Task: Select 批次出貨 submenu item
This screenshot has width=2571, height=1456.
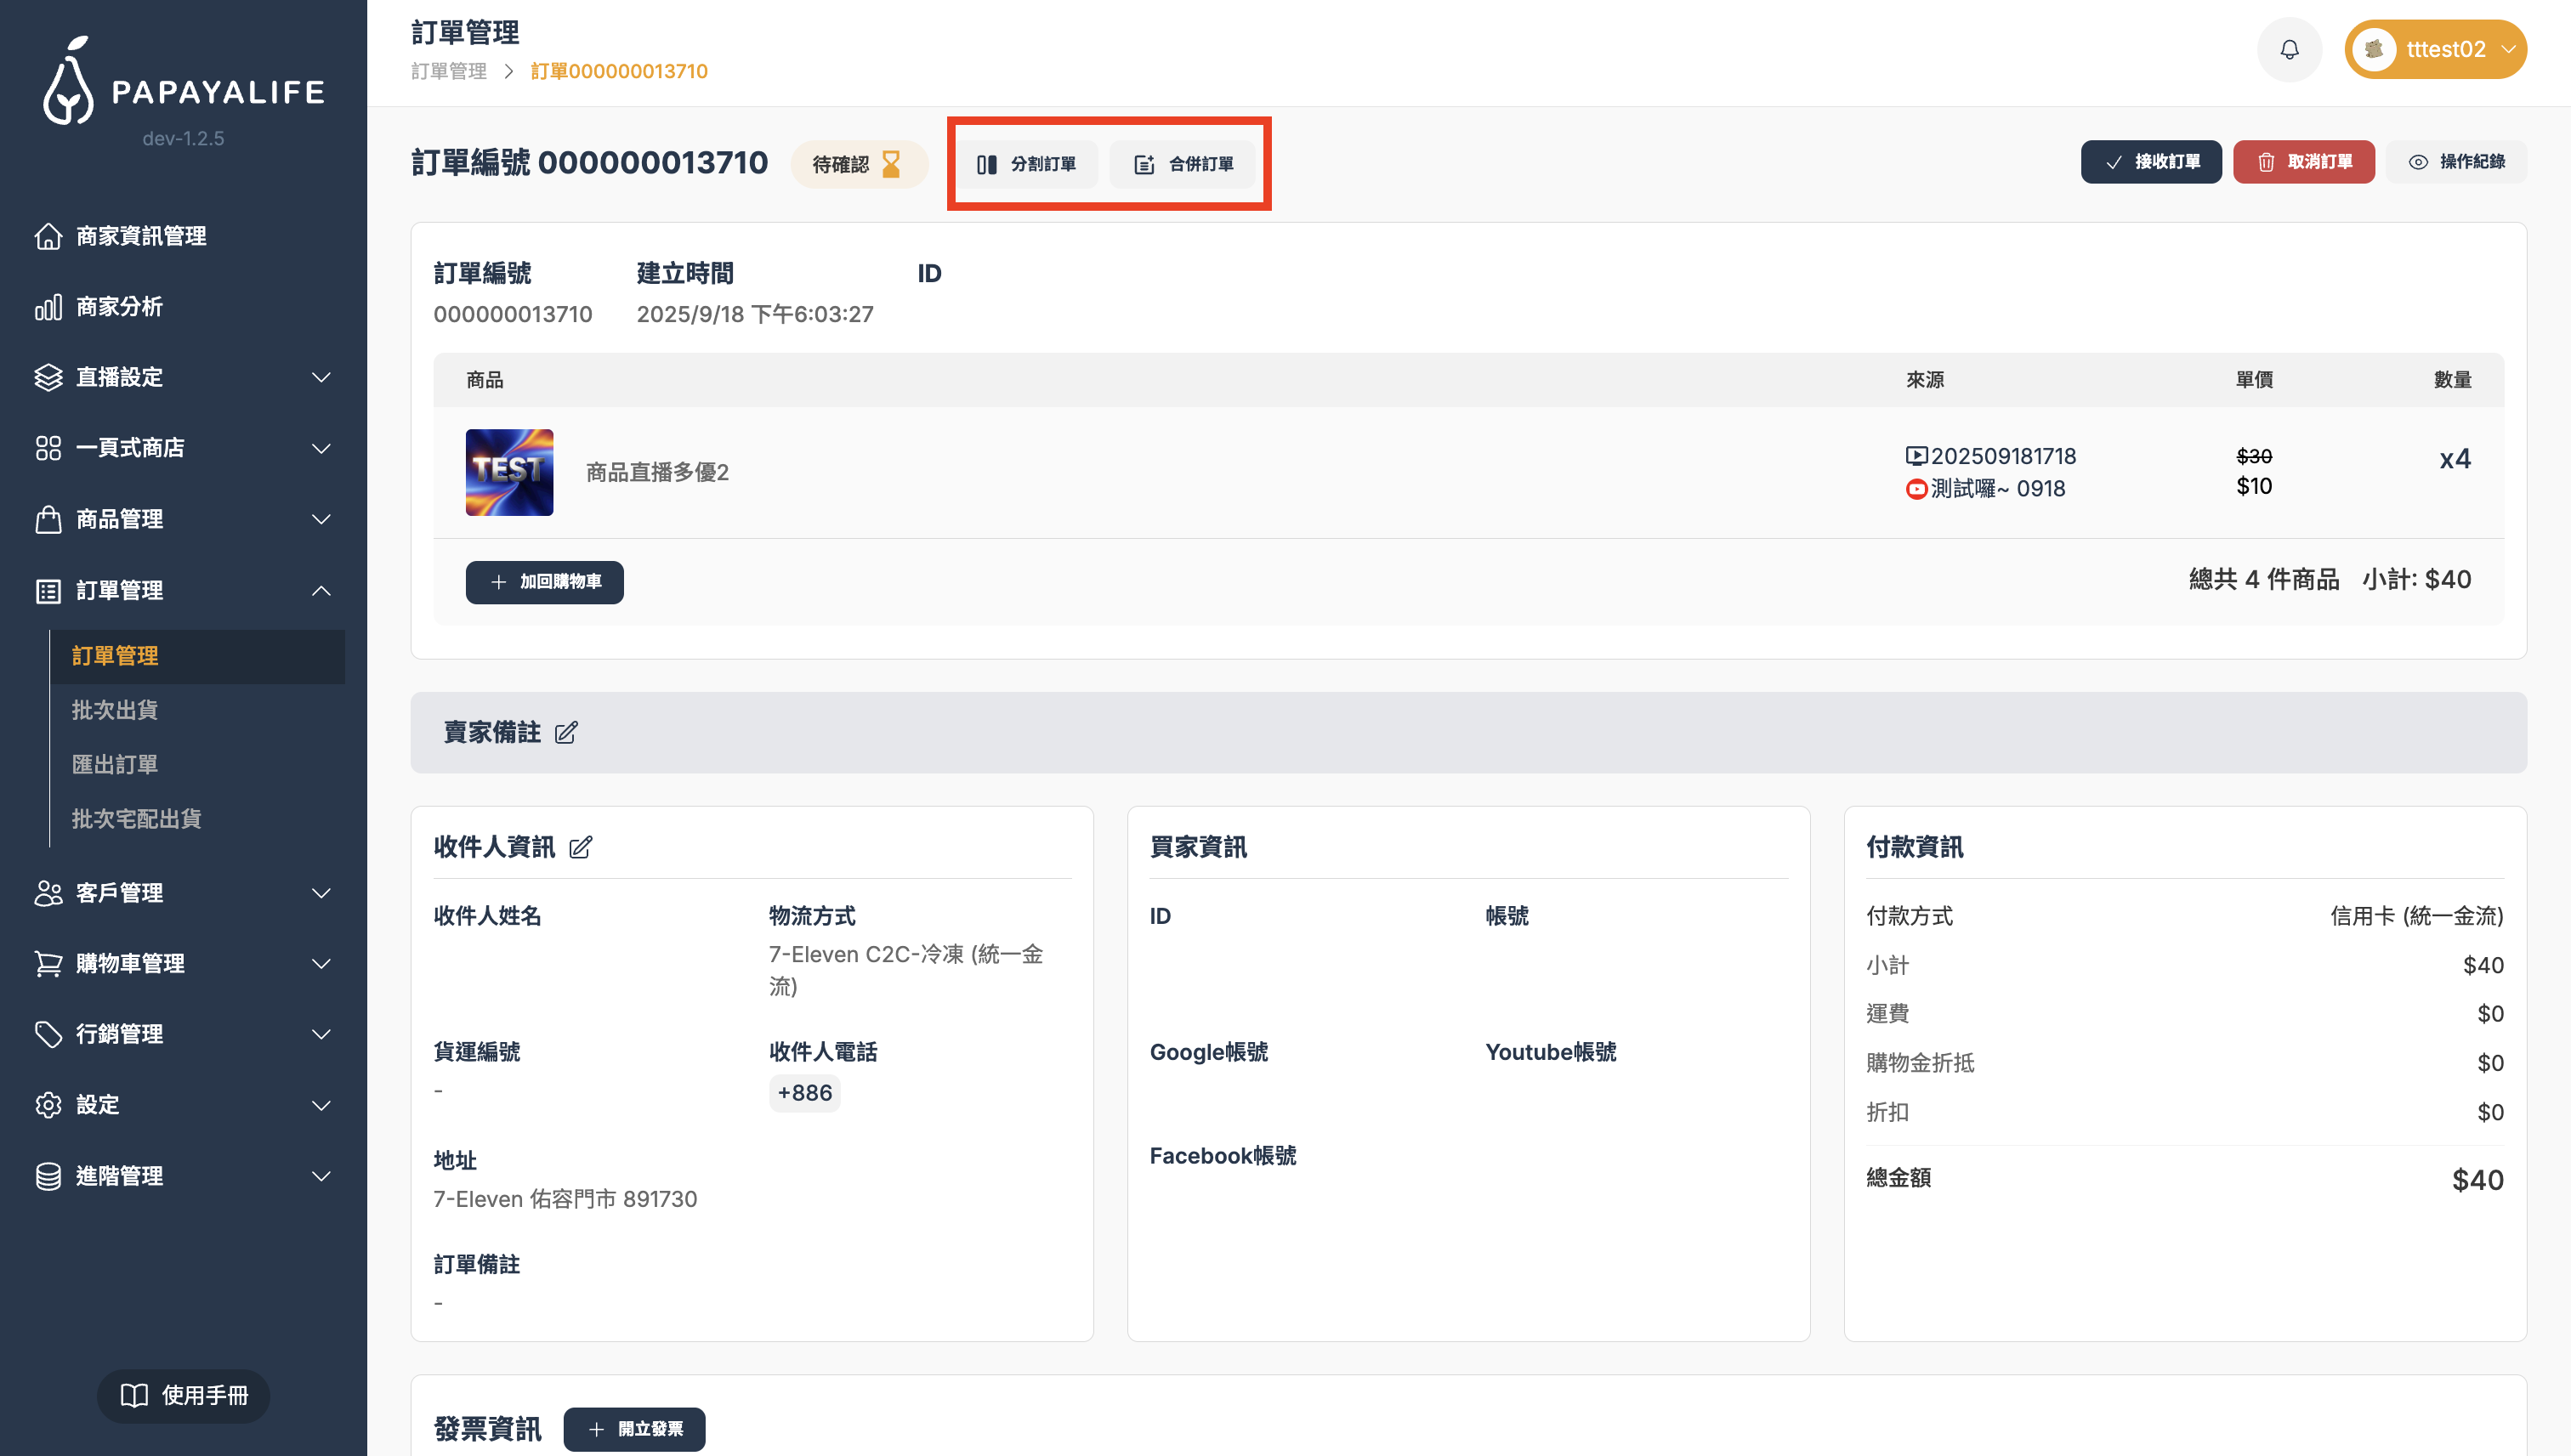Action: point(114,710)
